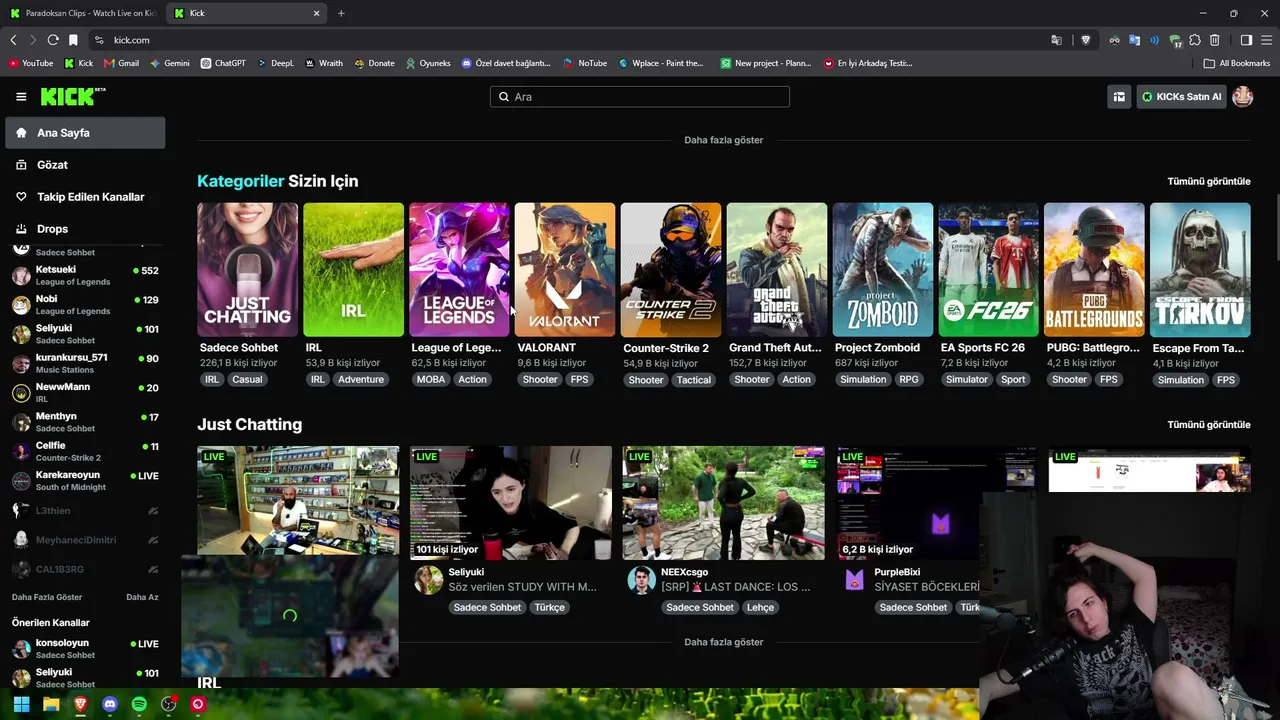Open Karekareoyun's channel in the sidebar
Viewport: 1280px width, 720px height.
click(85, 481)
